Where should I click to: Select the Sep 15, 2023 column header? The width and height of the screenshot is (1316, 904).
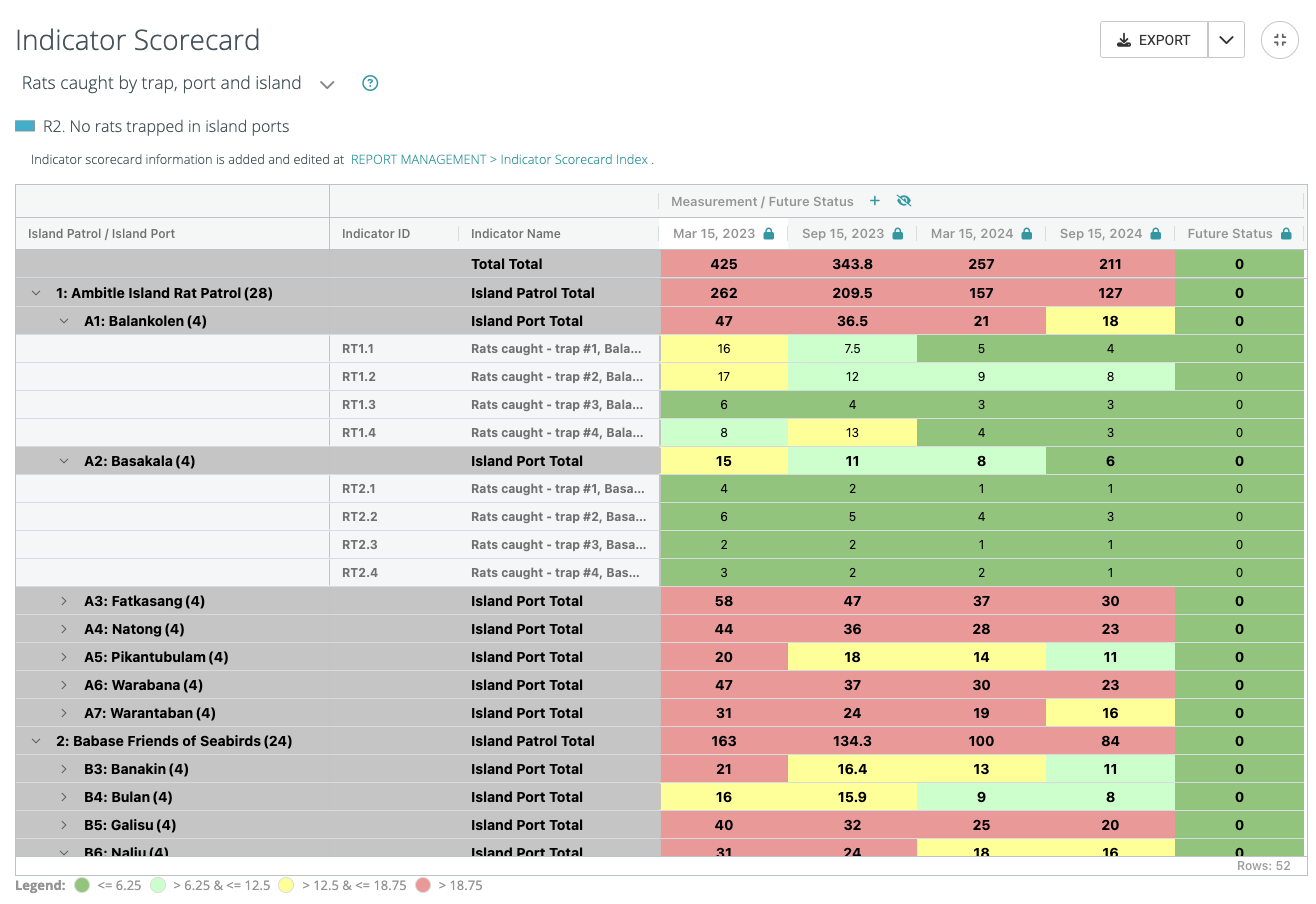tap(842, 233)
